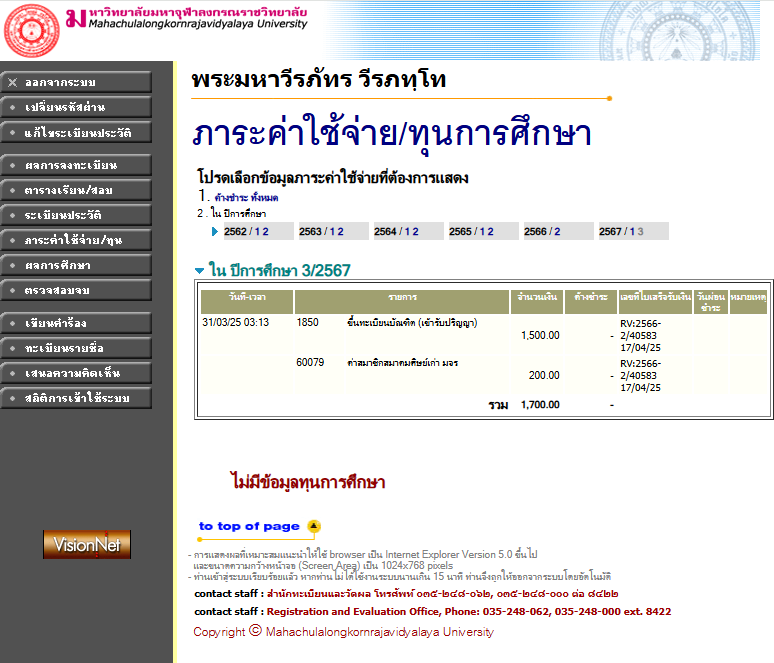Click the up arrow icon beside 'to top of page'

pyautogui.click(x=313, y=526)
